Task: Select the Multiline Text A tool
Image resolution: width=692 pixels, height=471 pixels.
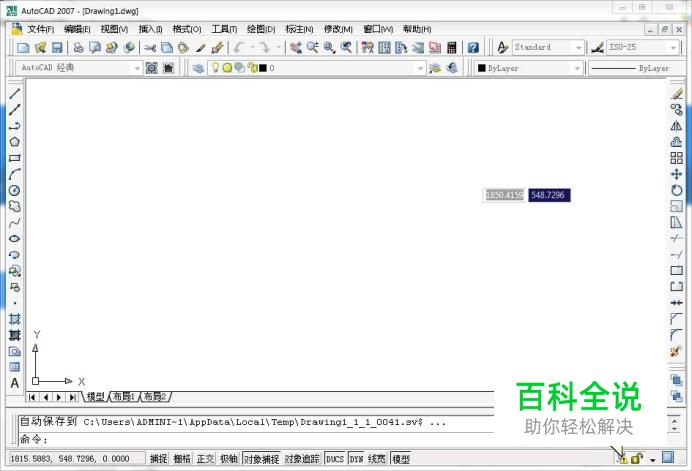Action: click(15, 383)
